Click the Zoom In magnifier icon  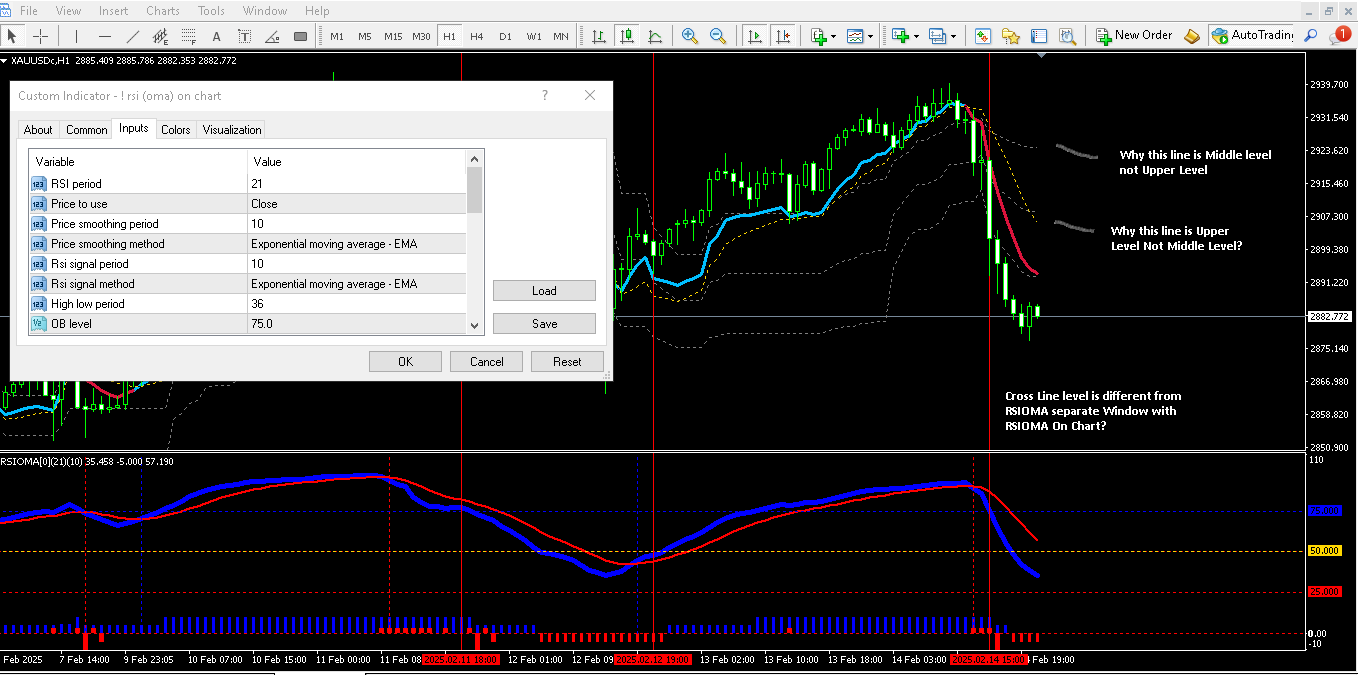click(689, 36)
